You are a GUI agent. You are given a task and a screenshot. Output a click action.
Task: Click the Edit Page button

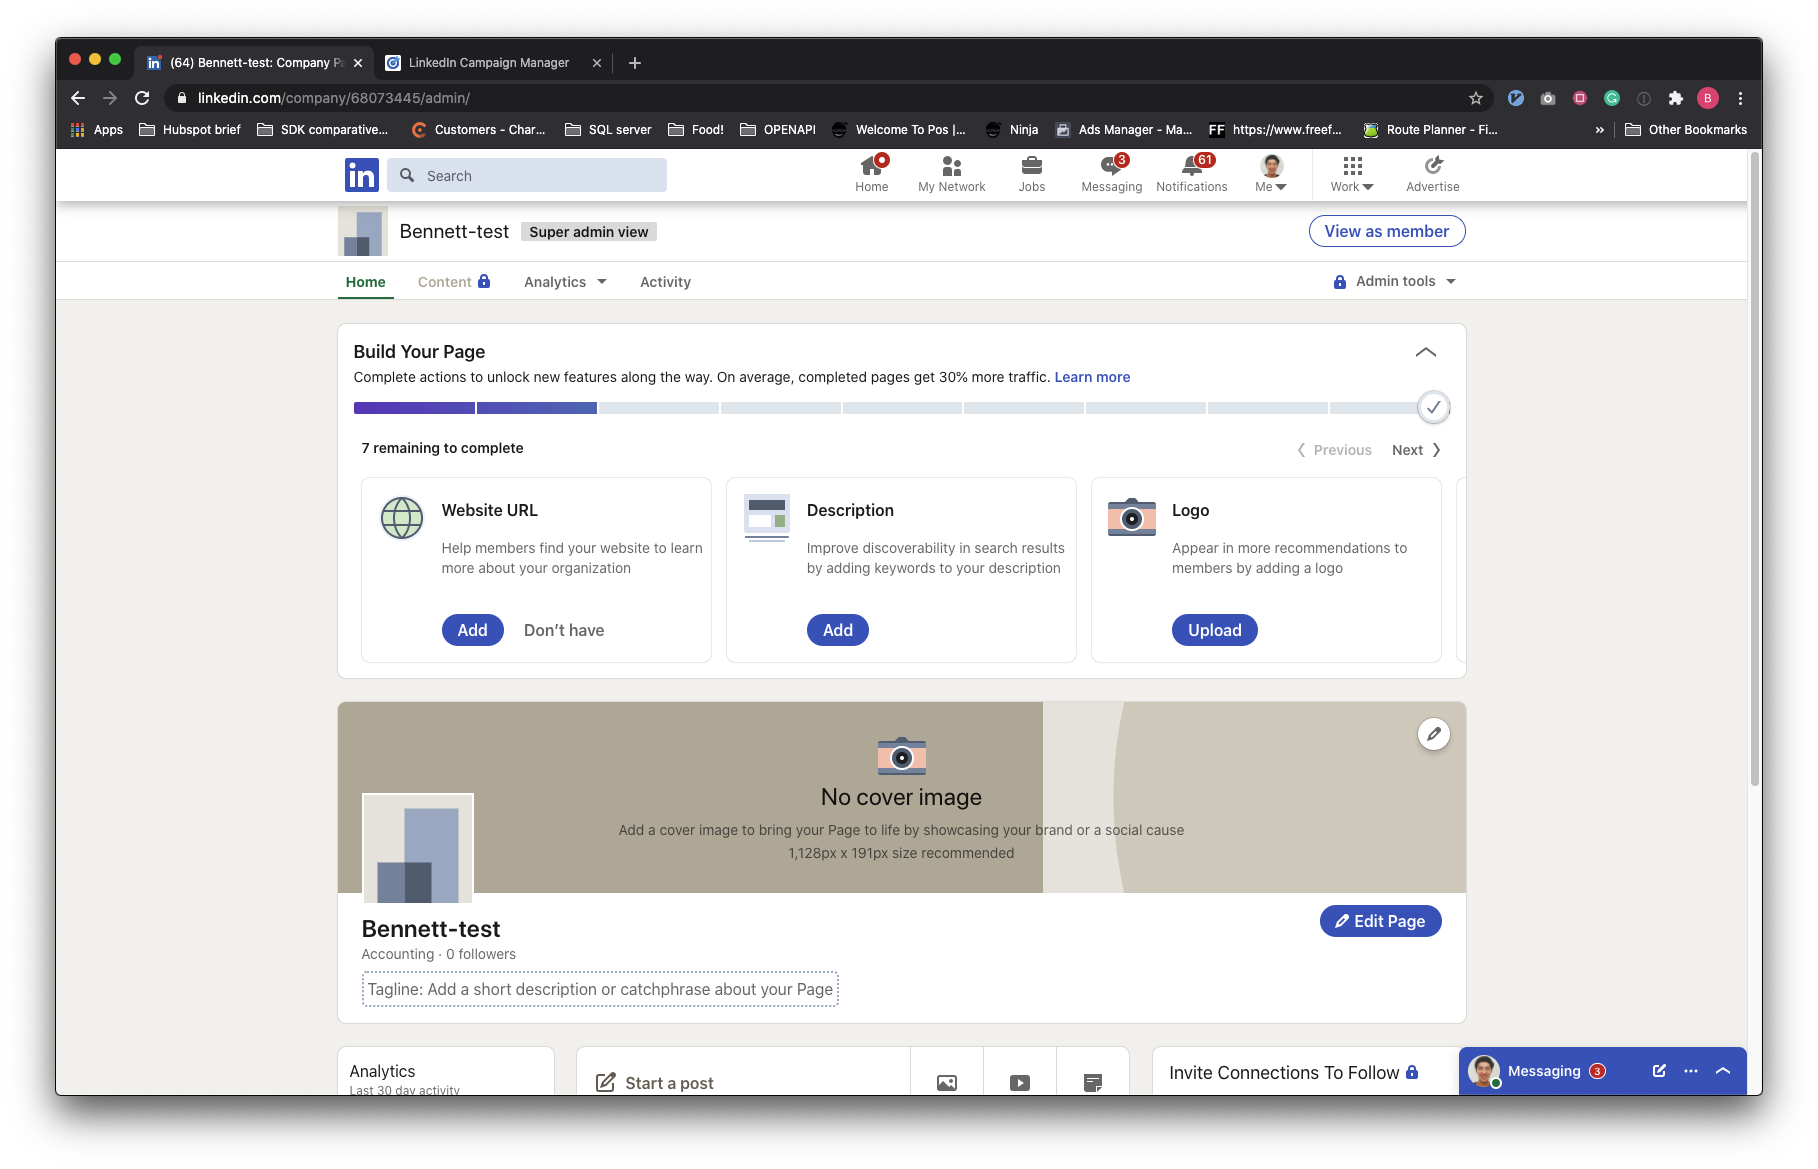pos(1380,921)
